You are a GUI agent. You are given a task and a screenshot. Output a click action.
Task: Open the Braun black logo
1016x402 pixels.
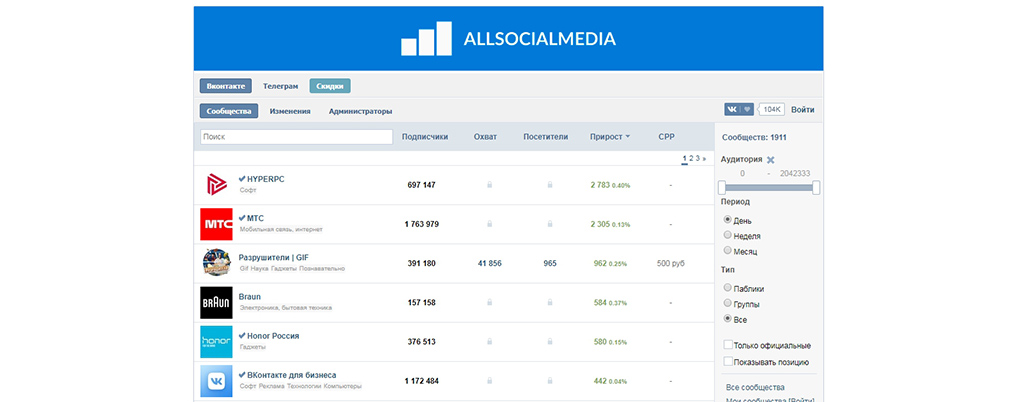pyautogui.click(x=216, y=303)
